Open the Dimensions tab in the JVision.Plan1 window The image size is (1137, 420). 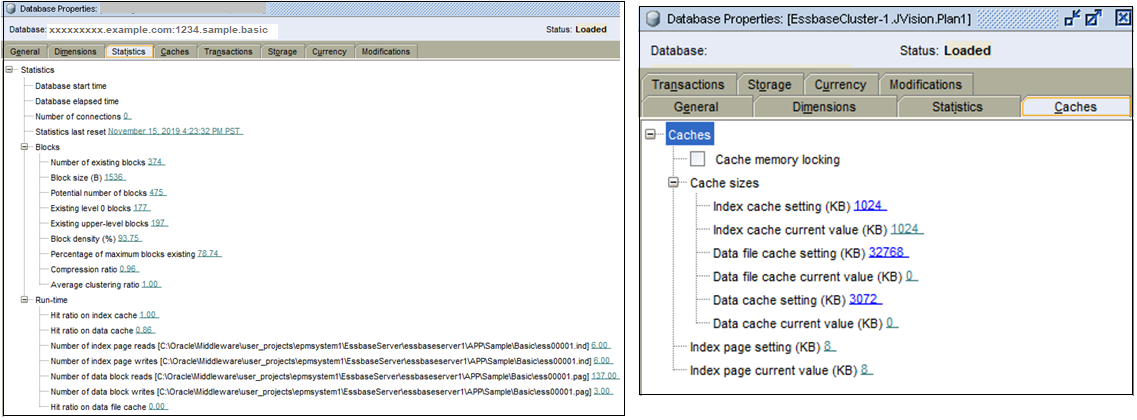tap(824, 107)
